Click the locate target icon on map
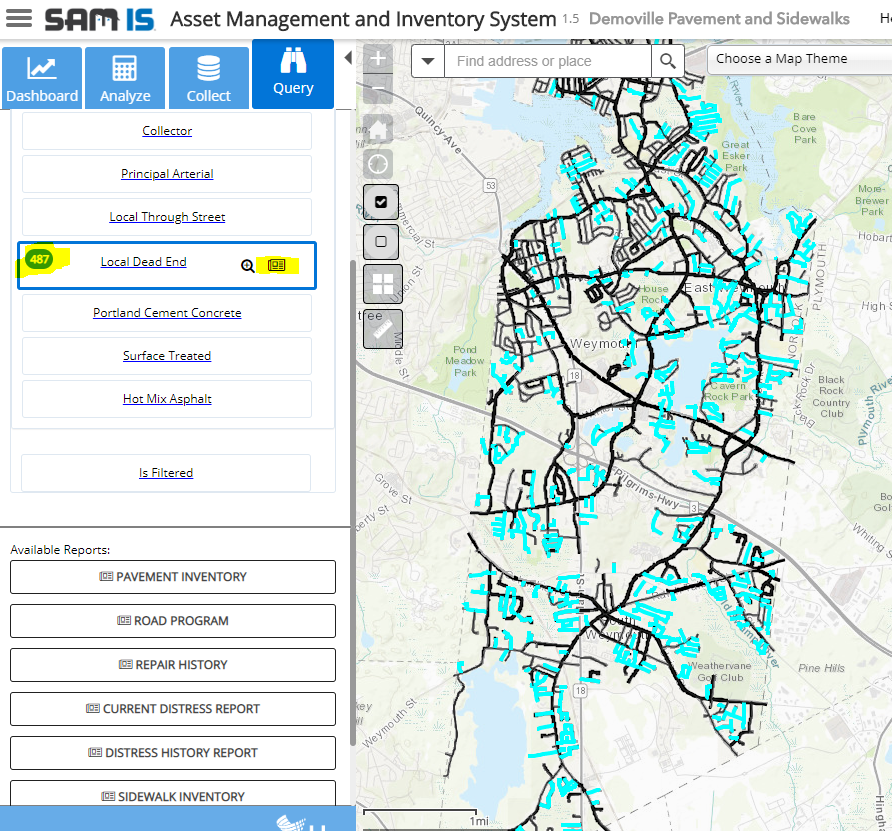892x831 pixels. [379, 164]
